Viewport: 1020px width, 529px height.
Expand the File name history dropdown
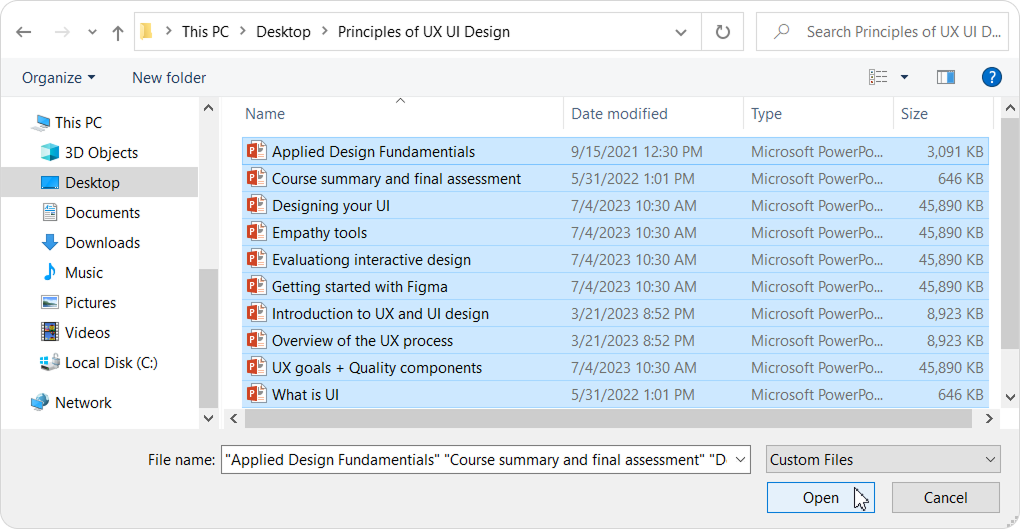point(740,460)
